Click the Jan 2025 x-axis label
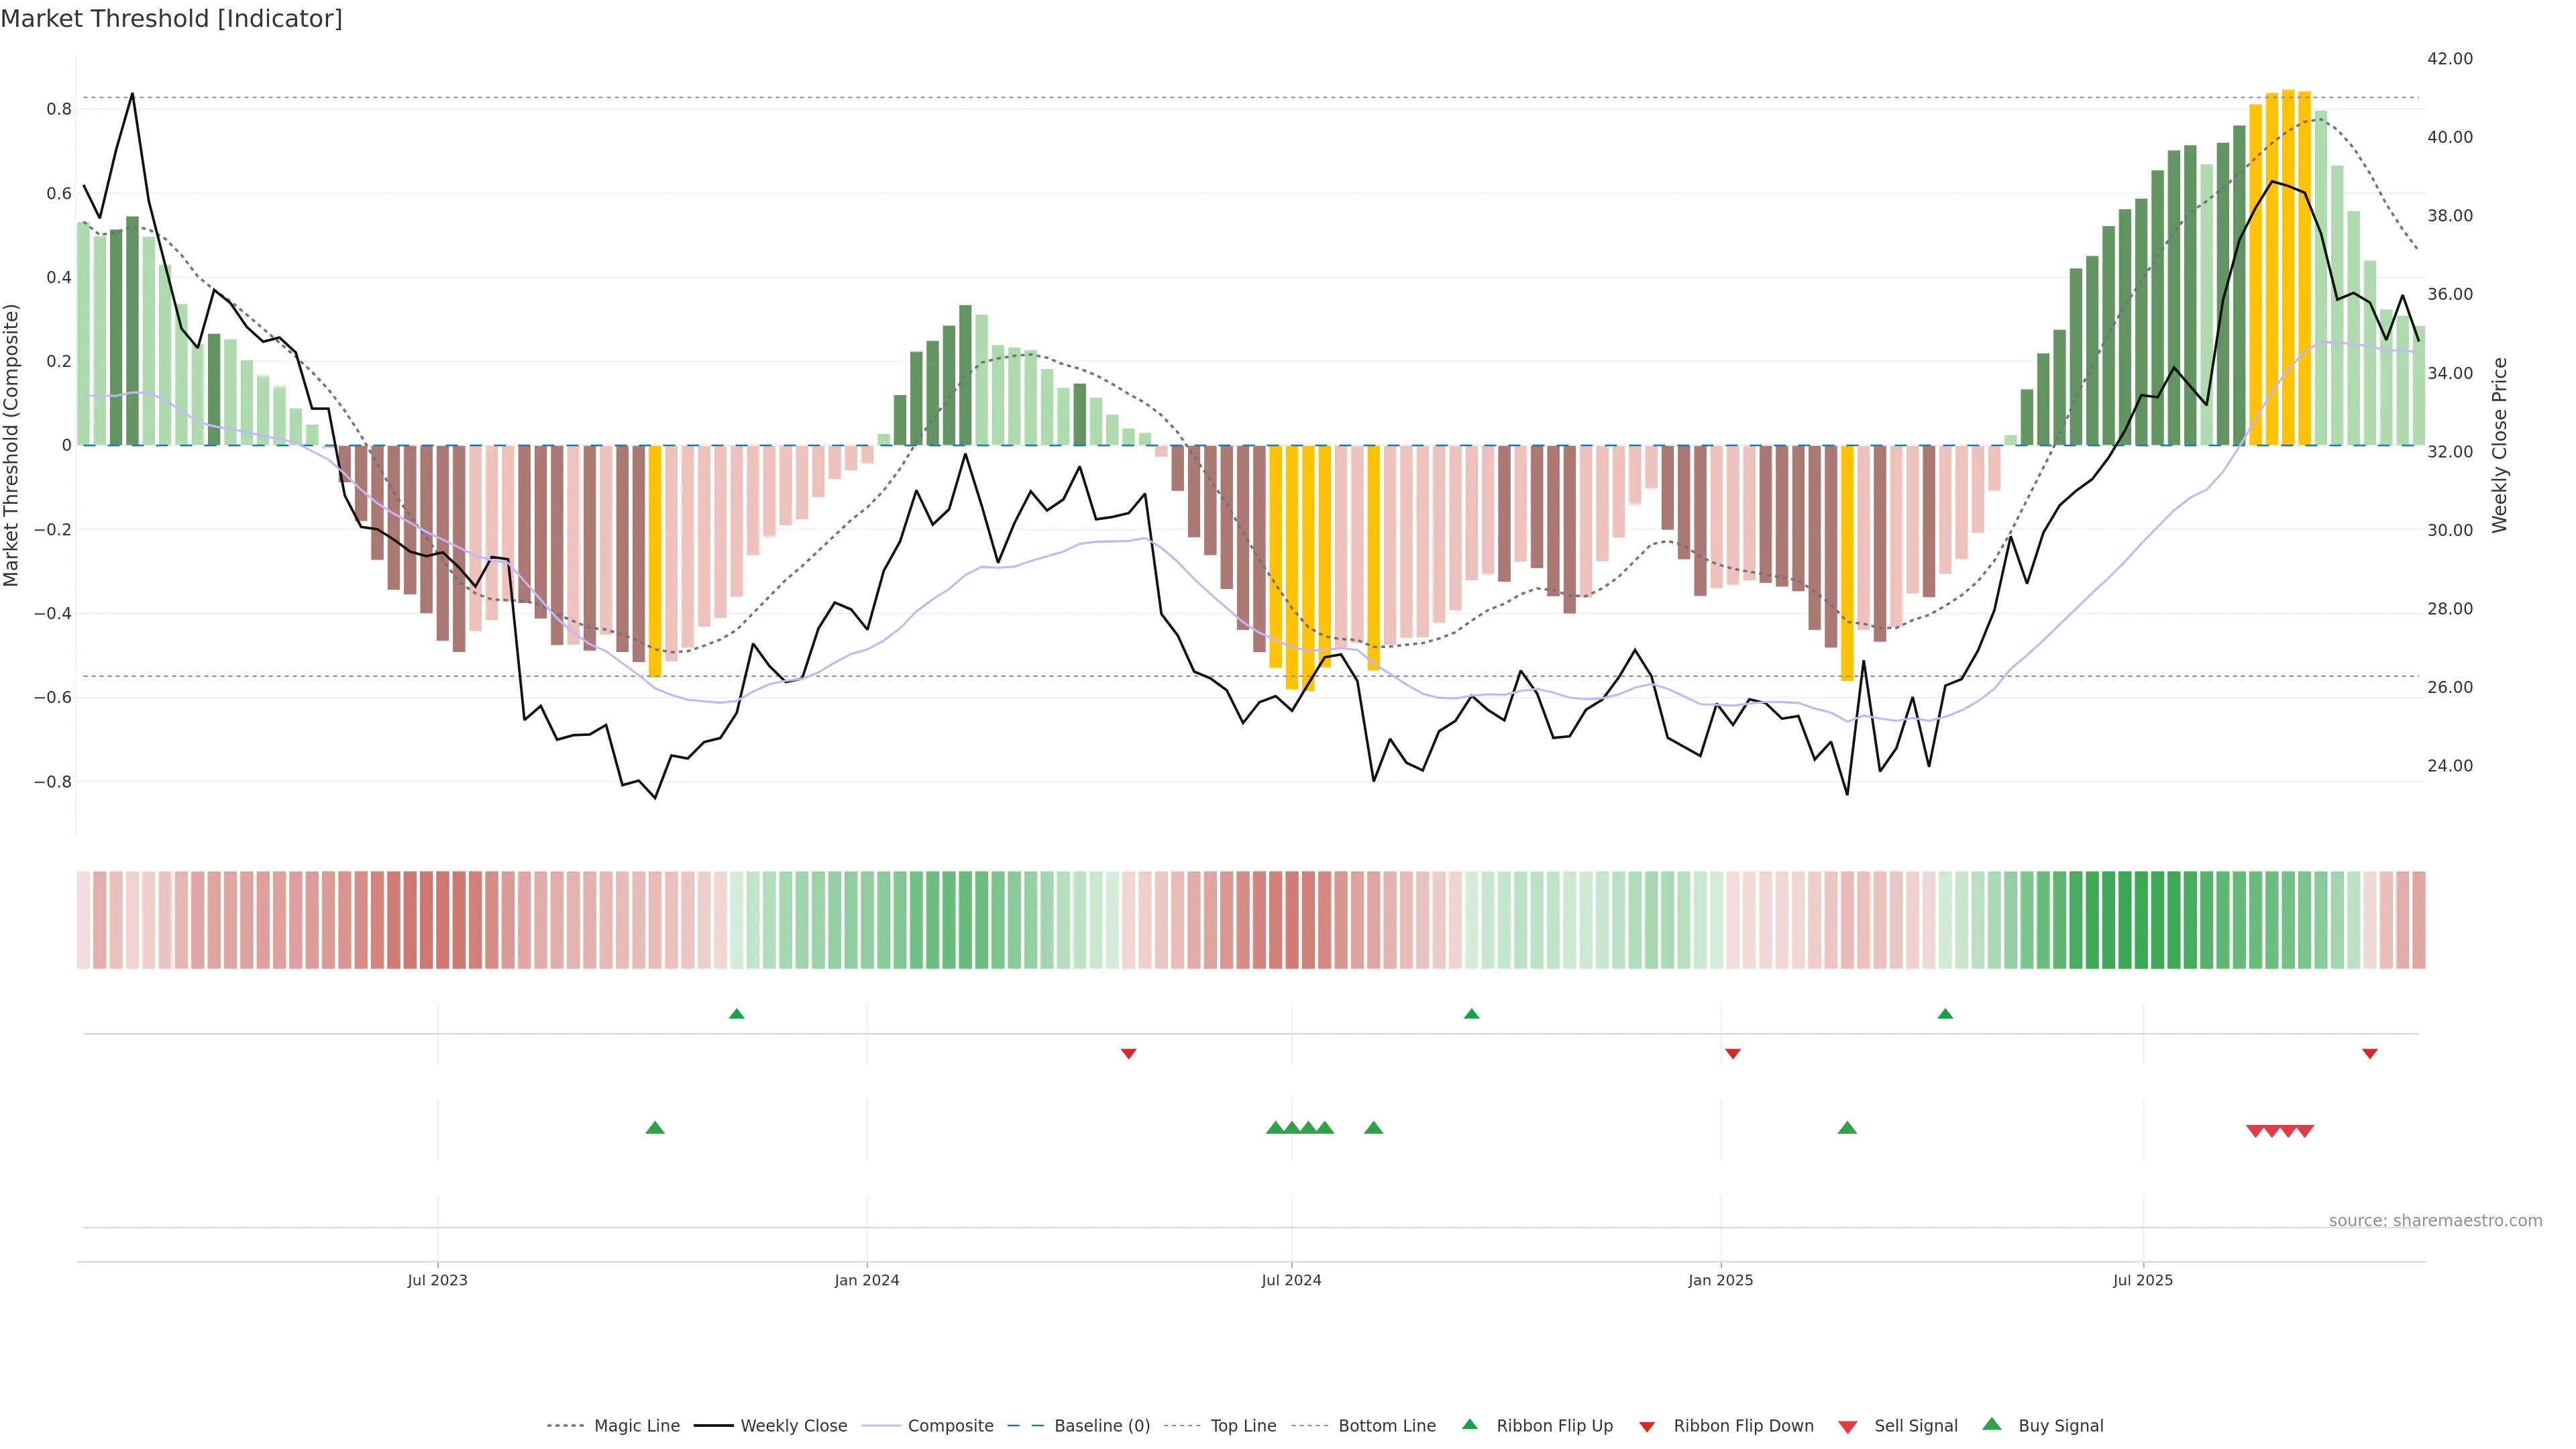 pyautogui.click(x=1720, y=1280)
